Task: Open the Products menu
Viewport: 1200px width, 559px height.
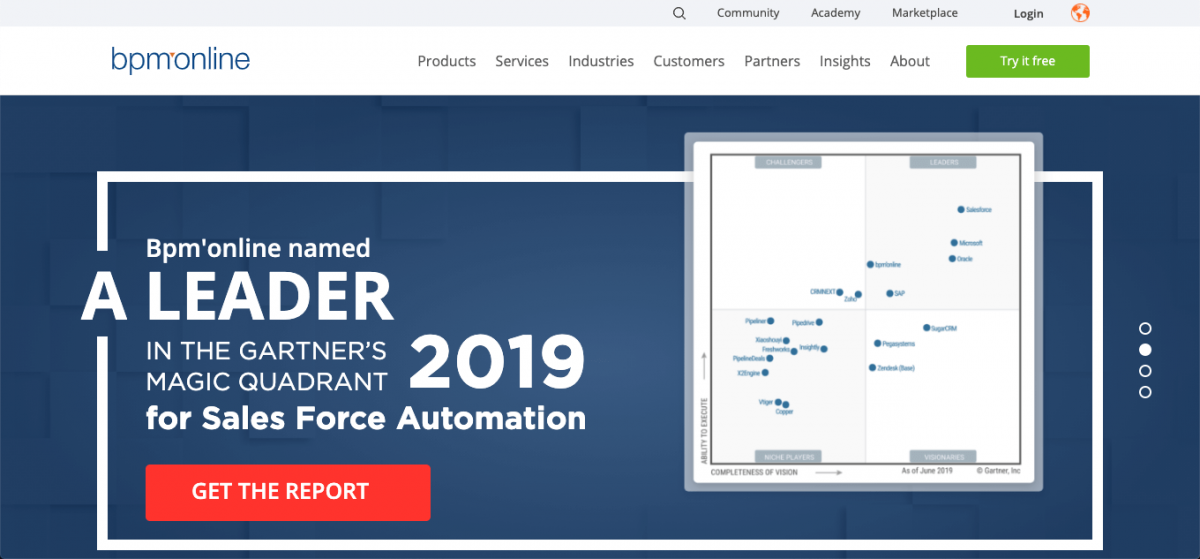Action: point(447,61)
